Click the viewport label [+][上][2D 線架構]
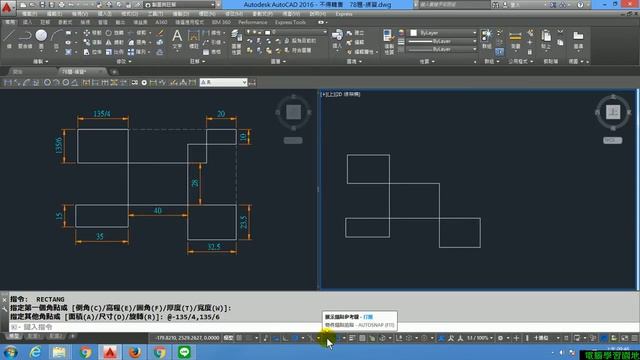Screen dimensions: 640x360 pos(341,94)
